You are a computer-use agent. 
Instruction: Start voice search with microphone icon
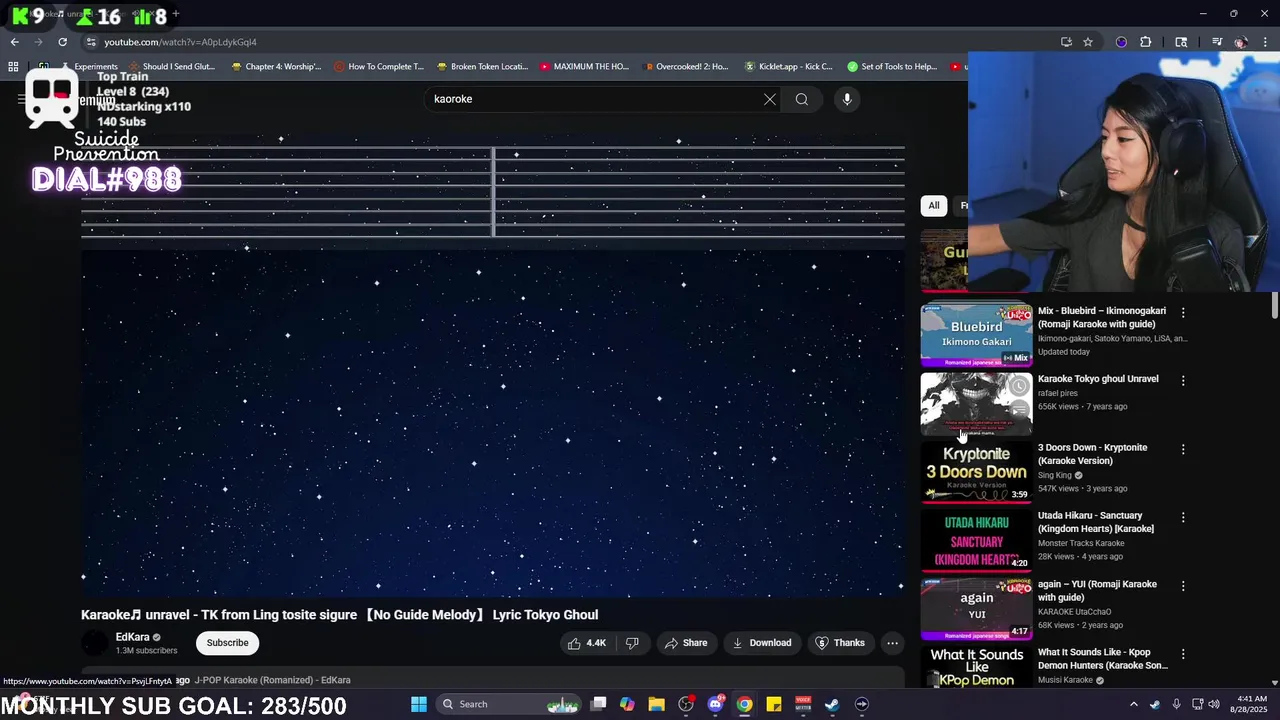coord(847,99)
